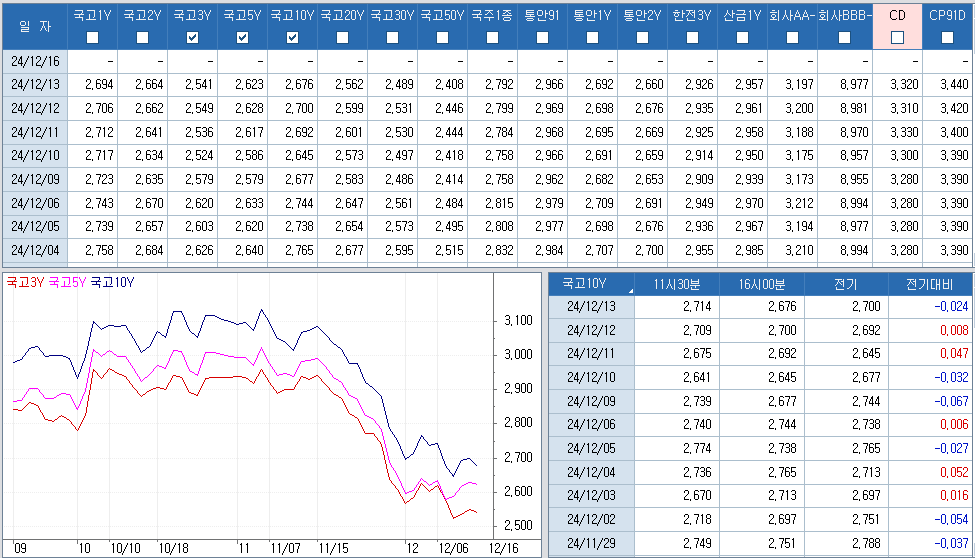Click the 일자 column header
975x558 pixels.
tap(35, 25)
